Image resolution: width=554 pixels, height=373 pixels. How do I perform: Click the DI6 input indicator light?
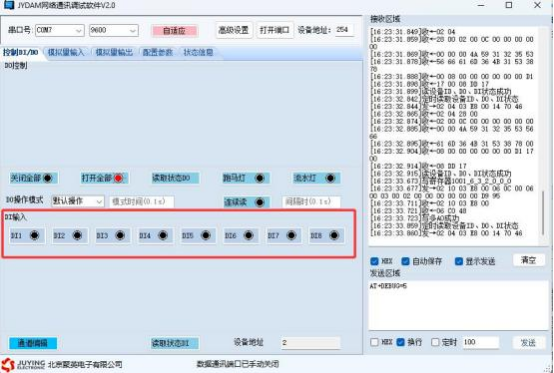[248, 235]
